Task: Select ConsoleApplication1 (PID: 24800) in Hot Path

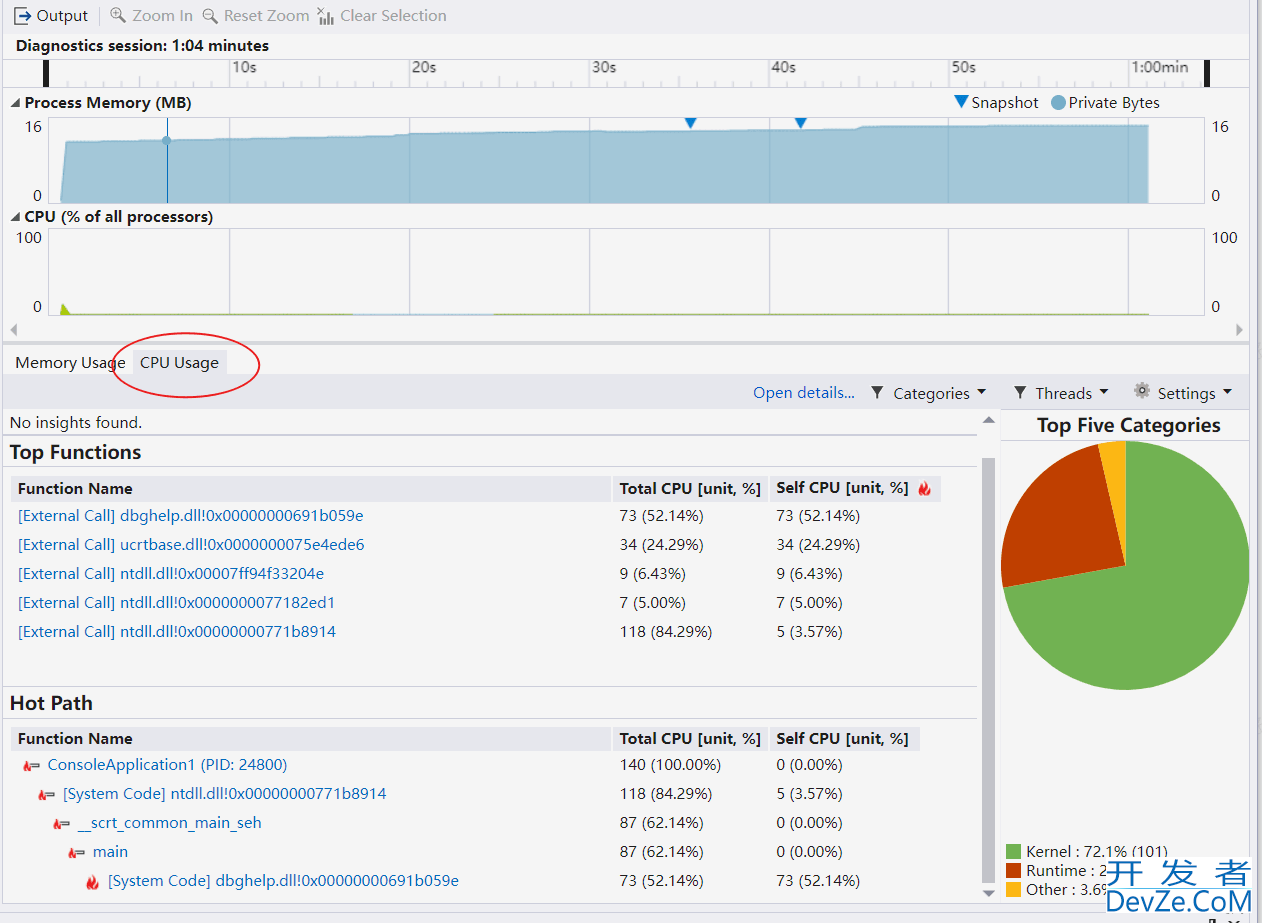Action: pyautogui.click(x=167, y=765)
